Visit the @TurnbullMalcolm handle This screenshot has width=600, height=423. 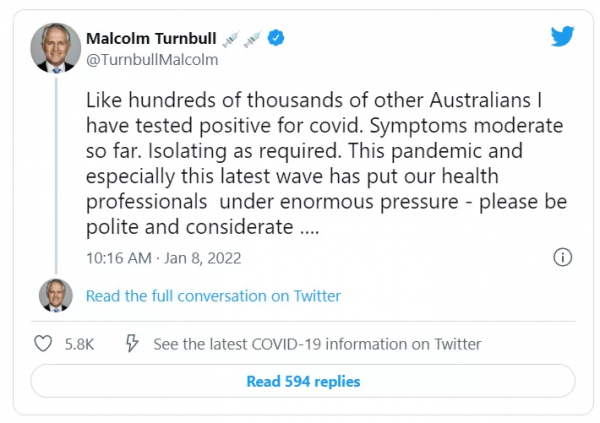152,59
